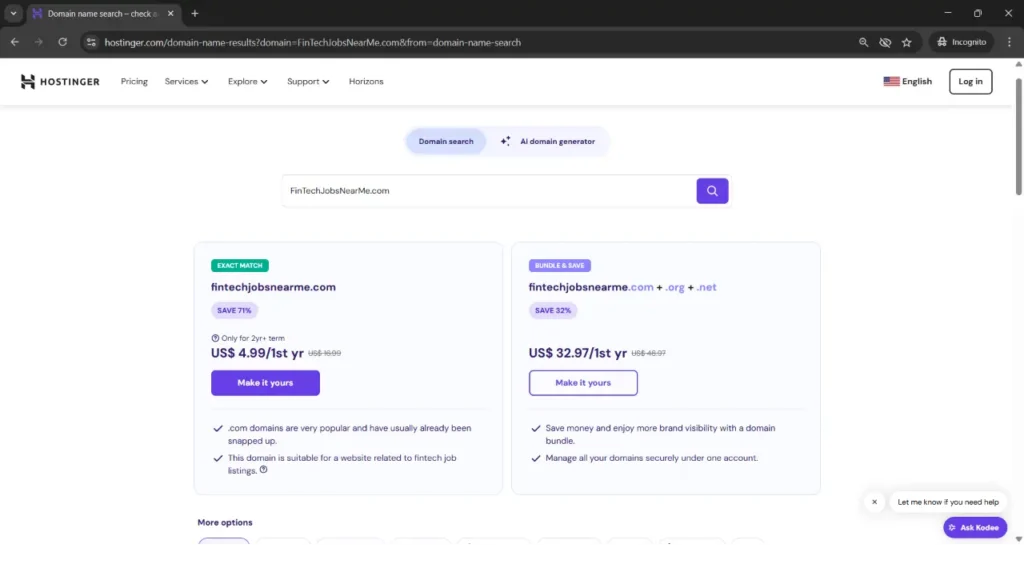Screen dimensions: 1024x576
Task: Click the page vertical scrollbar
Action: coord(1018,137)
